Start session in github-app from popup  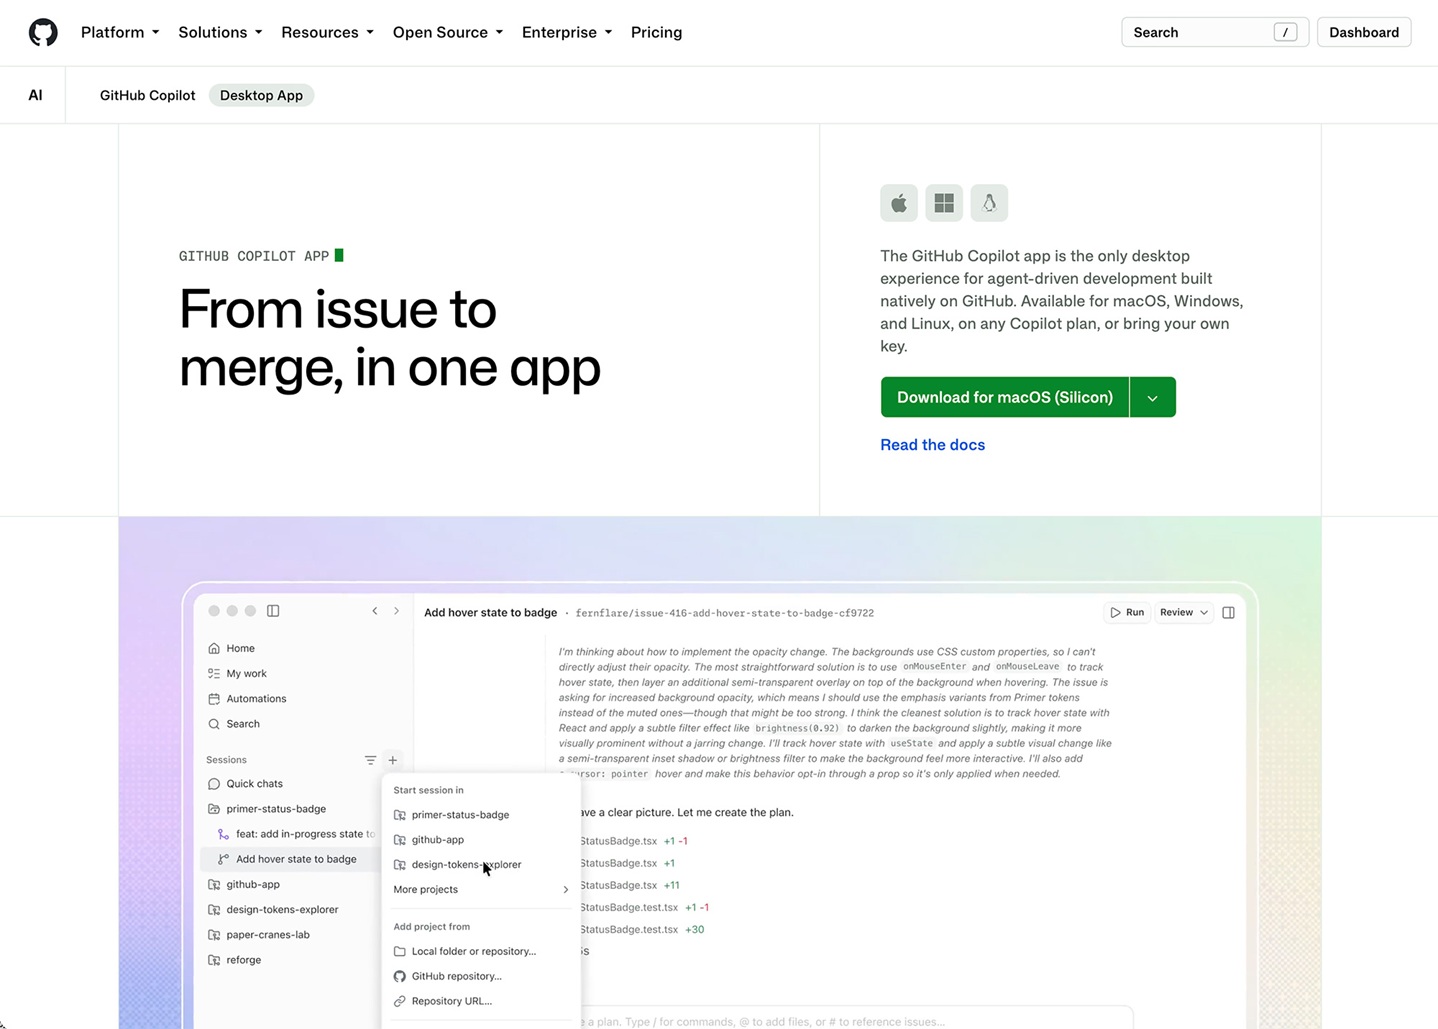tap(429, 840)
